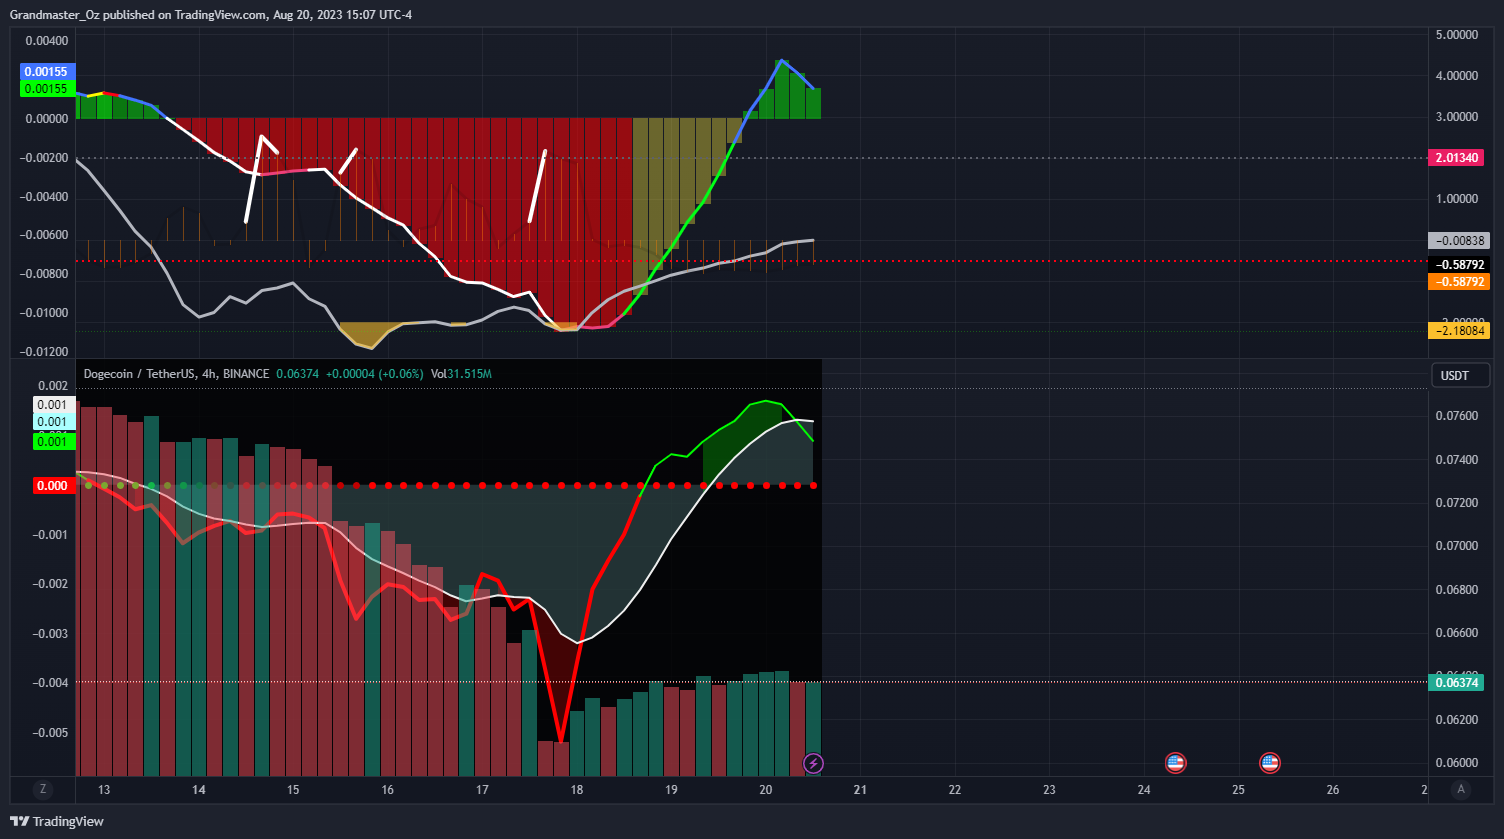The height and width of the screenshot is (839, 1504).
Task: Click the green 0.00155 value label
Action: pos(47,88)
